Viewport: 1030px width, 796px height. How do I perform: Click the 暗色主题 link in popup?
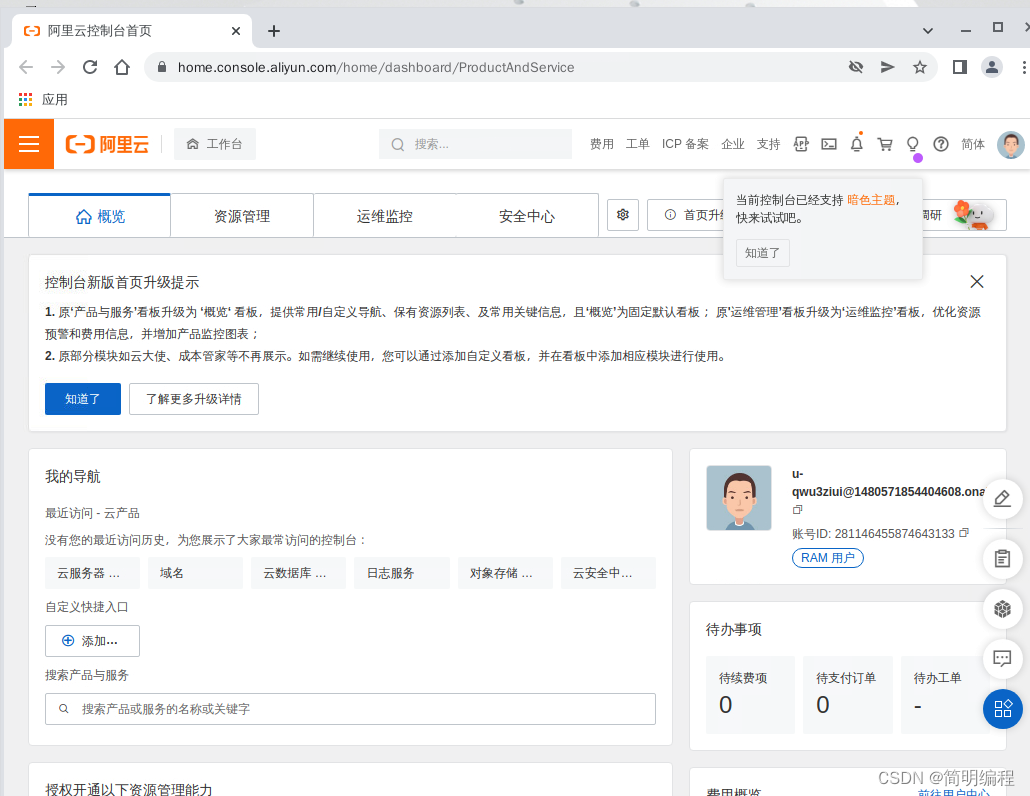pos(871,200)
